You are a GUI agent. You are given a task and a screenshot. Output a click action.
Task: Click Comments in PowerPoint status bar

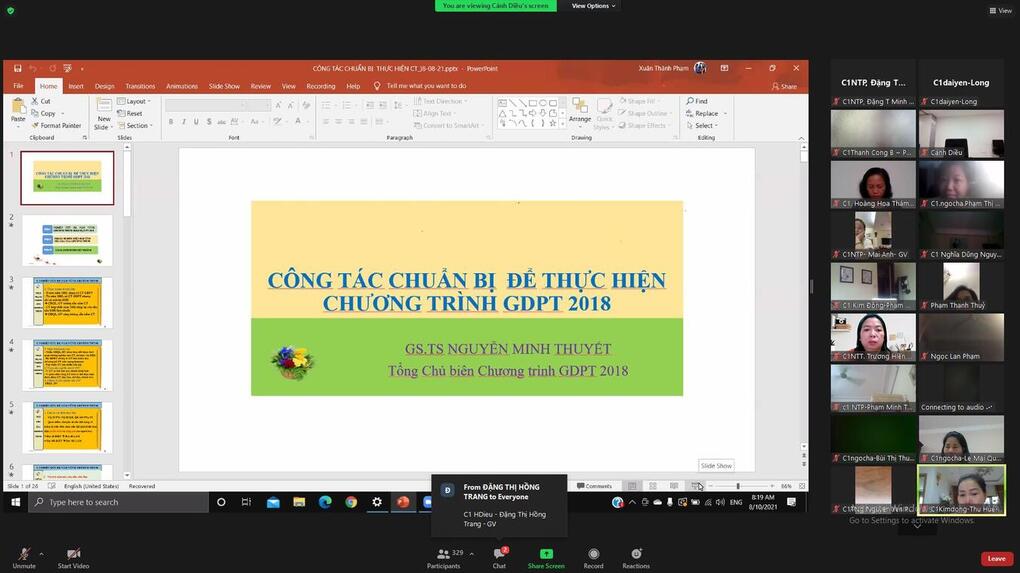tap(595, 486)
